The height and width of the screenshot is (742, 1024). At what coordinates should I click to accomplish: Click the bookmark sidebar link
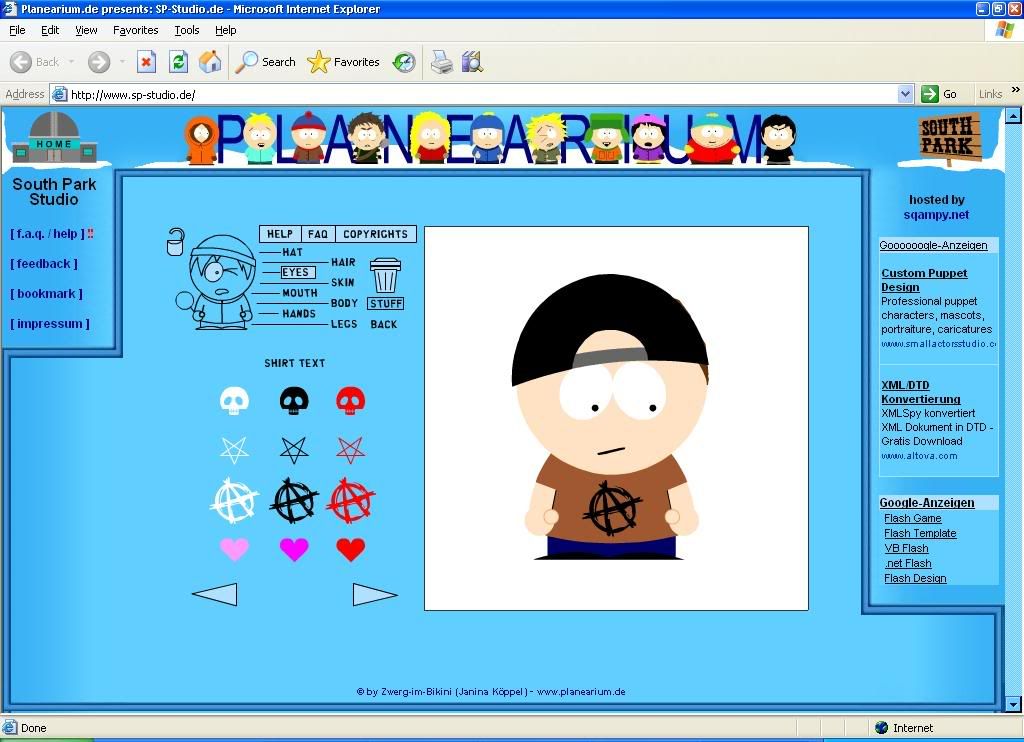[46, 294]
